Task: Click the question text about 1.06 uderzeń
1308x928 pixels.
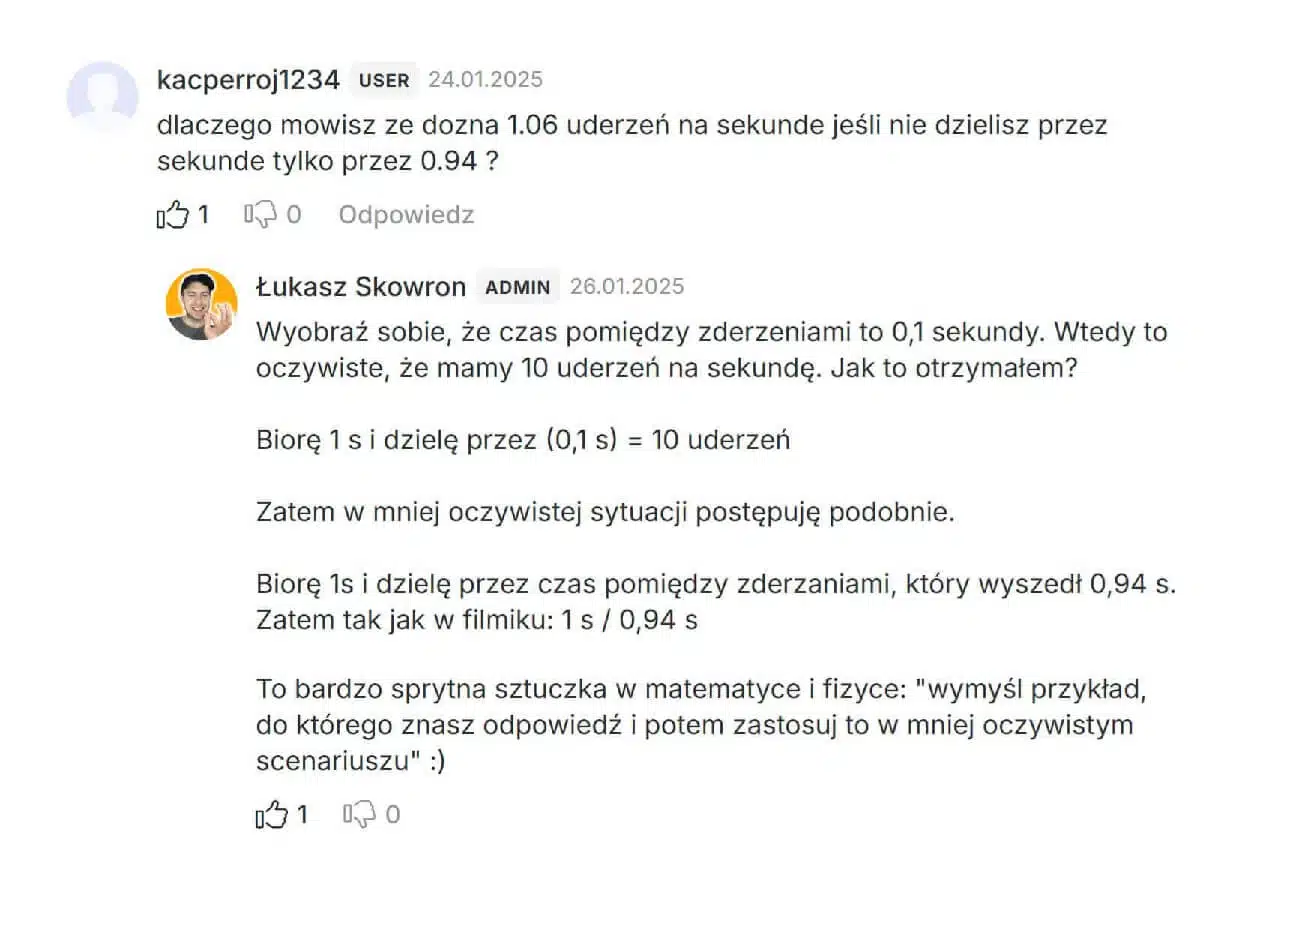Action: [x=631, y=143]
